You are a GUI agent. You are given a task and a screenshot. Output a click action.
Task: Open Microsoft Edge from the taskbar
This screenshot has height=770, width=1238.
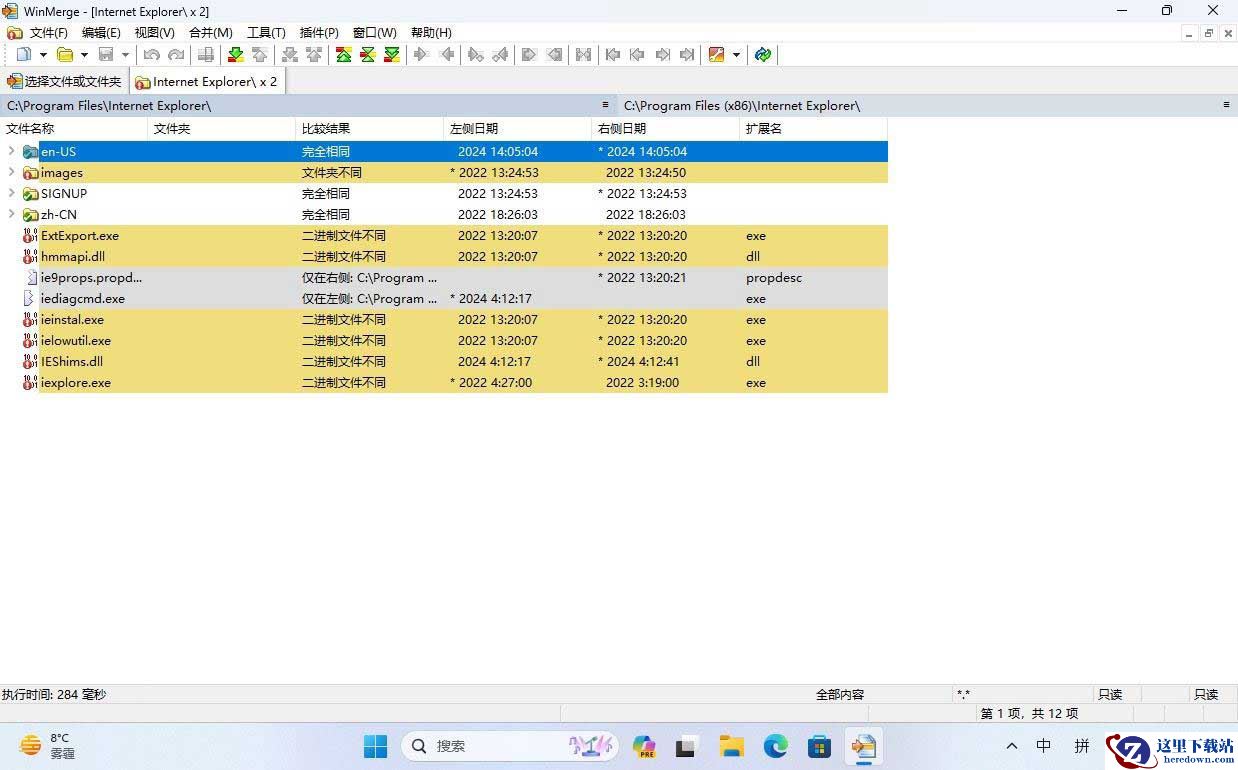click(x=776, y=746)
